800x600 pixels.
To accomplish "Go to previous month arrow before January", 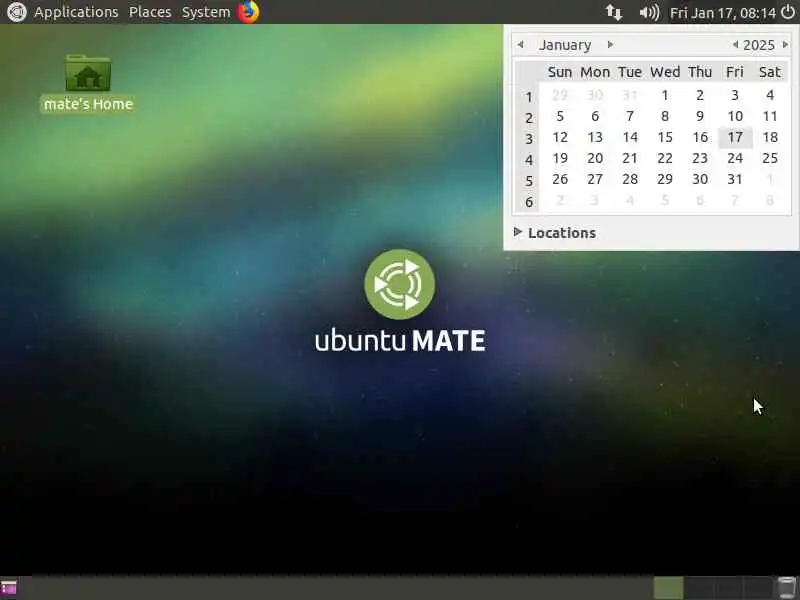I will (x=520, y=45).
